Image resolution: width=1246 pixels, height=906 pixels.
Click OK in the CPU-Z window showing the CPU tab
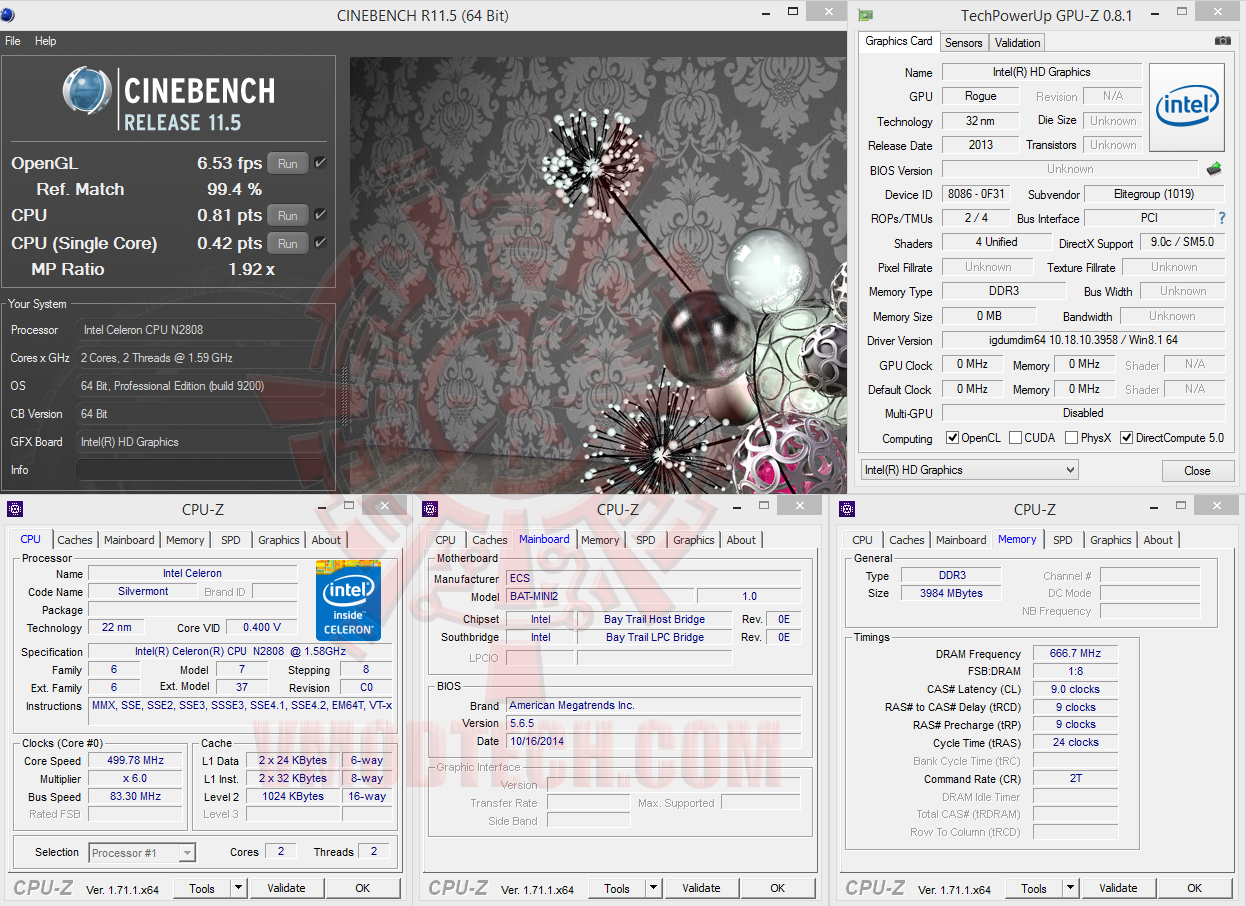363,888
